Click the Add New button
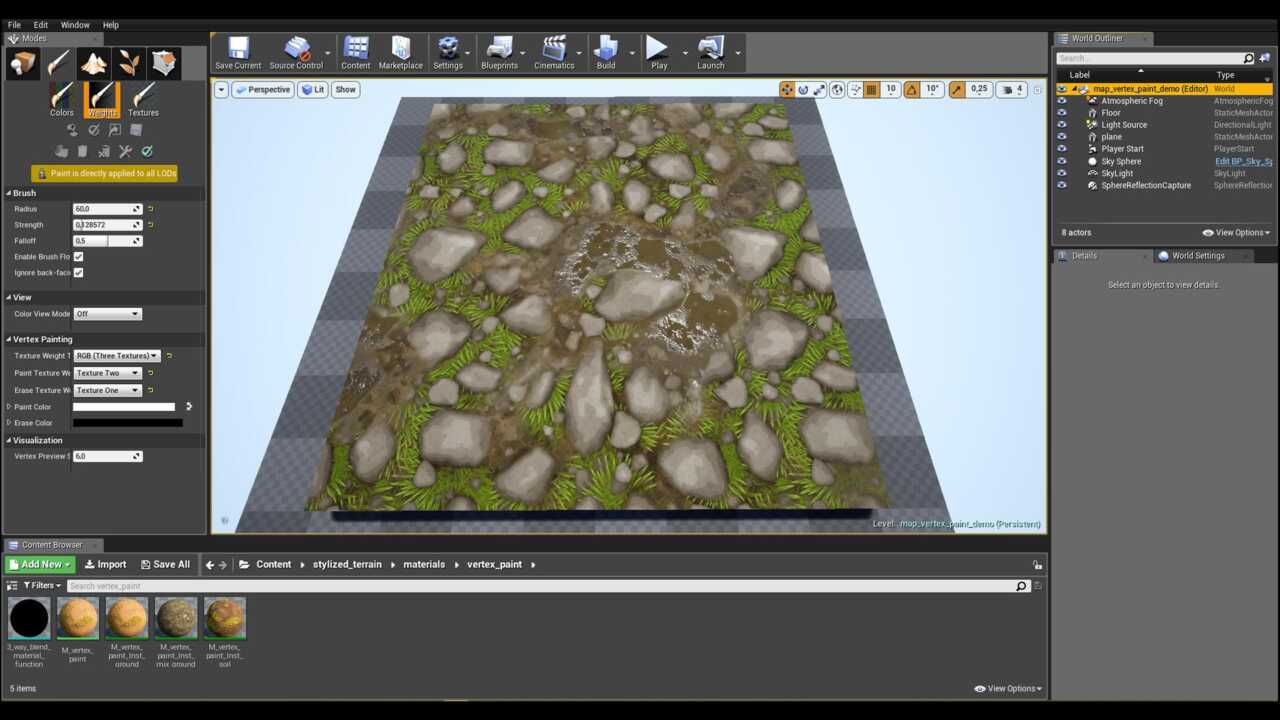 40,565
